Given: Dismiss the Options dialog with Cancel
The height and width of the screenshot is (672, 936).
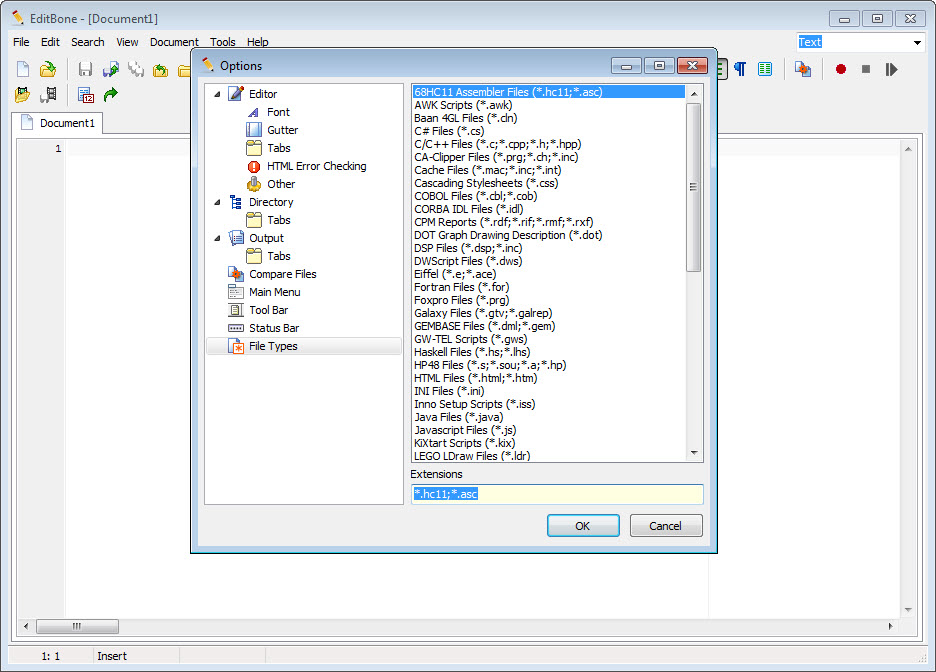Looking at the screenshot, I should point(666,525).
